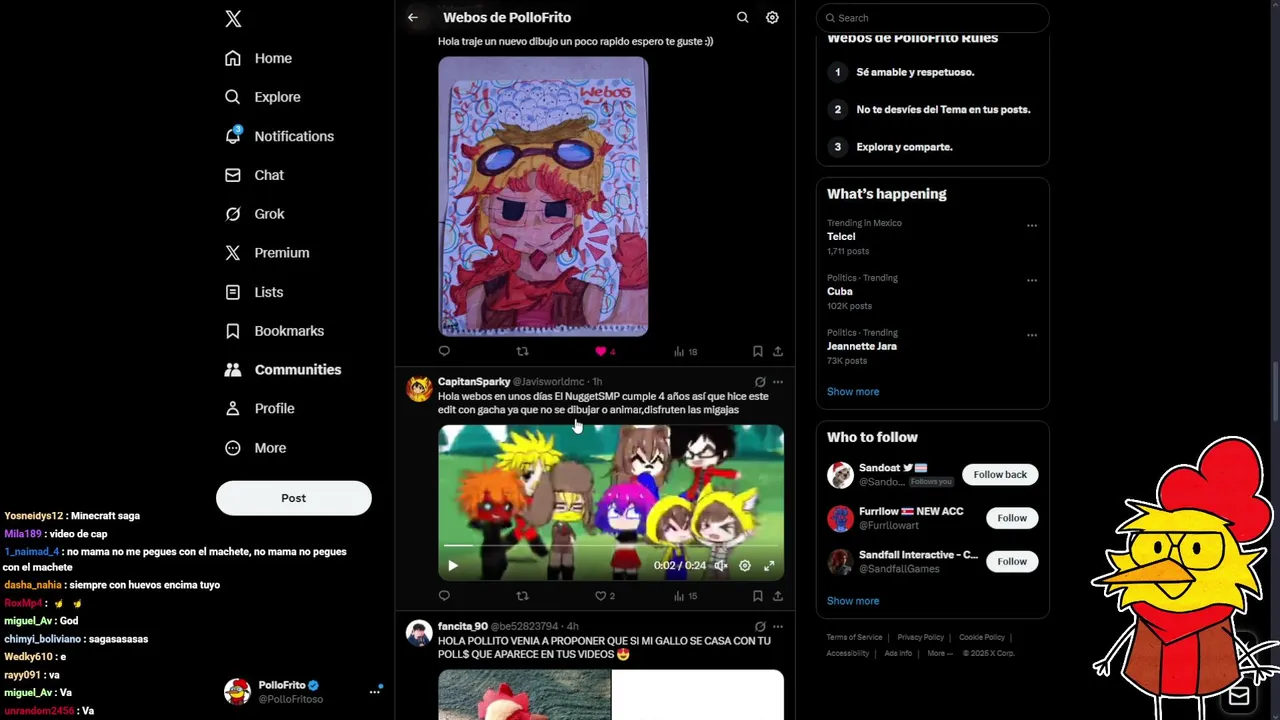Share the drawing post via share icon
Screen dimensions: 1280x720
pyautogui.click(x=778, y=351)
